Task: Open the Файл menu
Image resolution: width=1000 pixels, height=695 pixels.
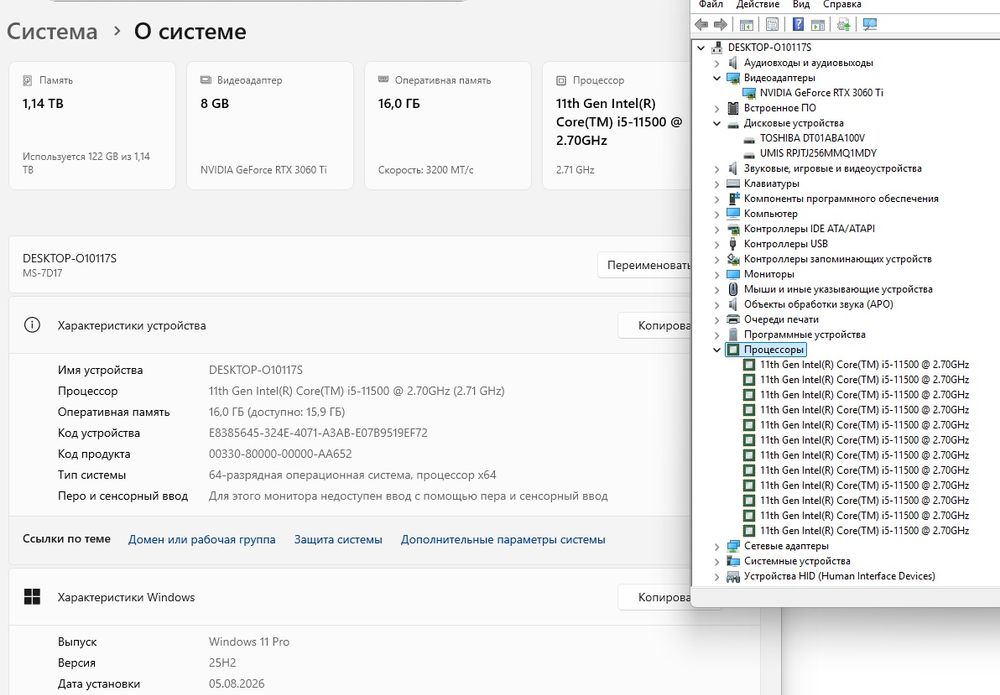Action: tap(710, 4)
